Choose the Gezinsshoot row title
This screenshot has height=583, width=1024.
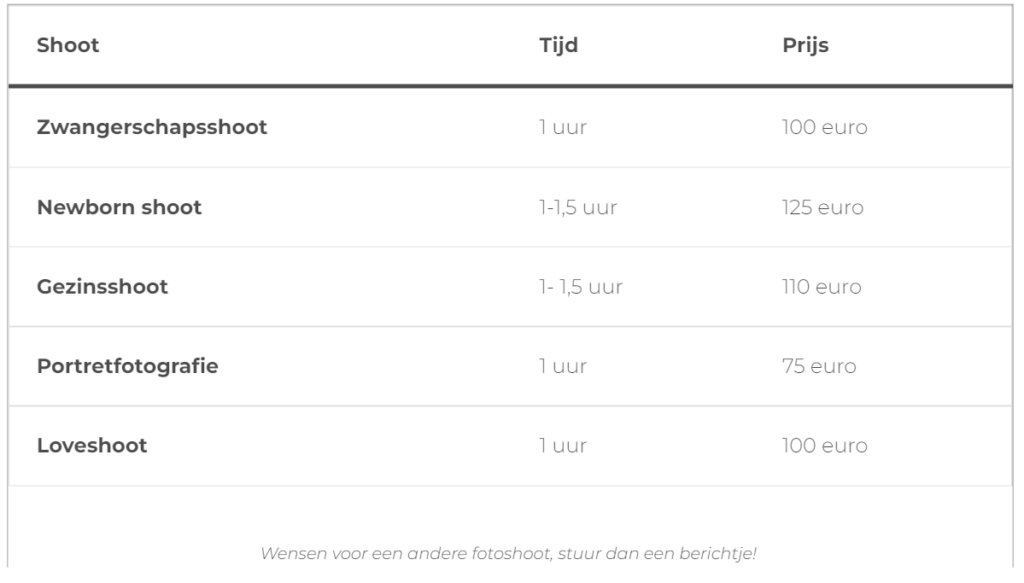point(102,287)
